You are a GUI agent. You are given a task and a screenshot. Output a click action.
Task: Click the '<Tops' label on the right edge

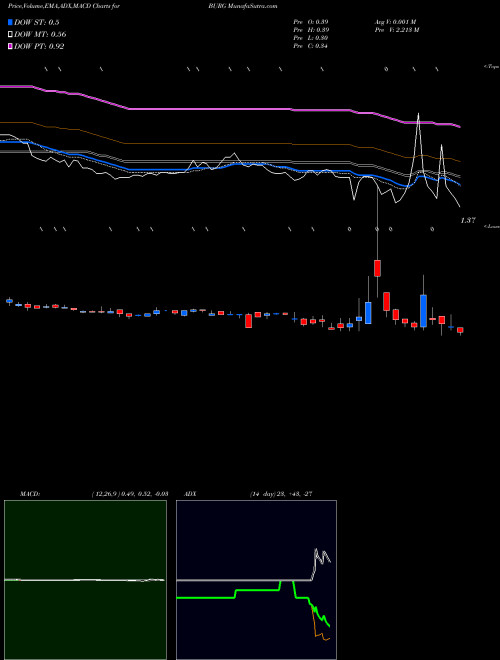[x=491, y=67]
